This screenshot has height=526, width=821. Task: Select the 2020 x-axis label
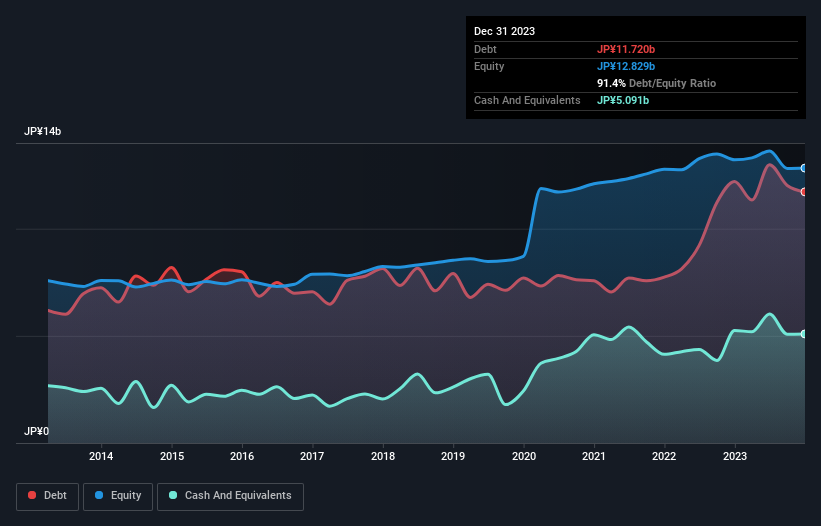[524, 456]
